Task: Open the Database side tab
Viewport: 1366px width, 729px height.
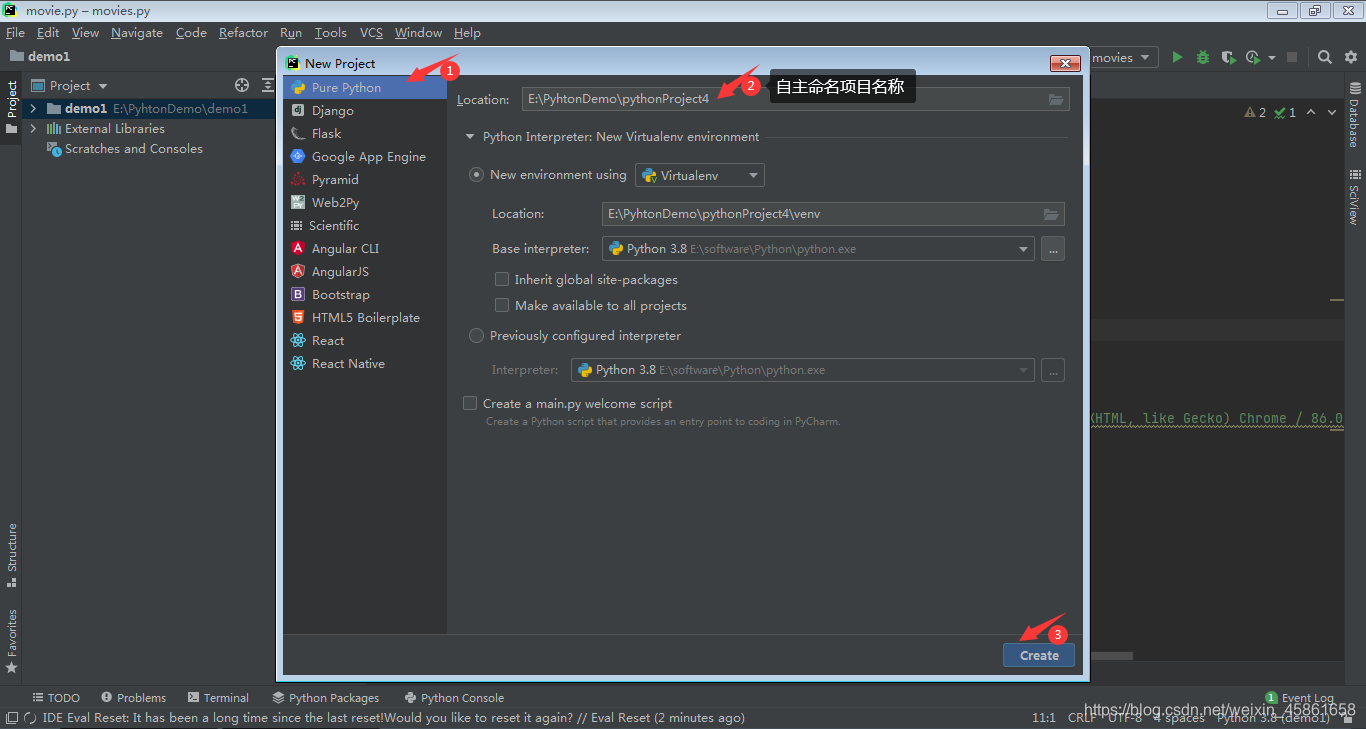Action: [x=1354, y=116]
